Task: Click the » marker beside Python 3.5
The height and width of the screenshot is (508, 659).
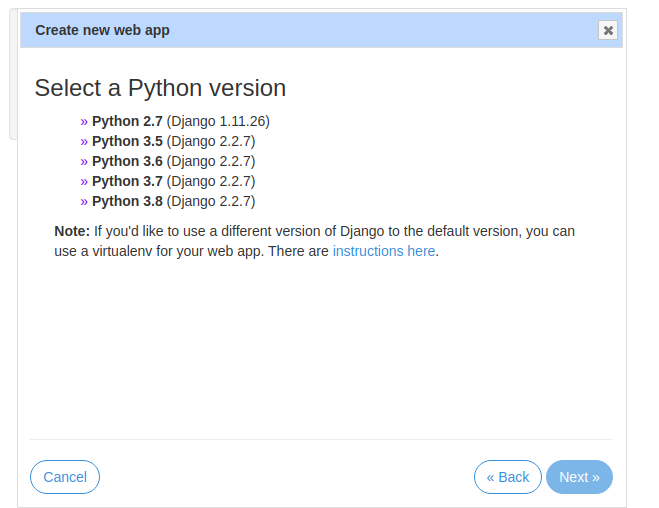Action: (84, 141)
